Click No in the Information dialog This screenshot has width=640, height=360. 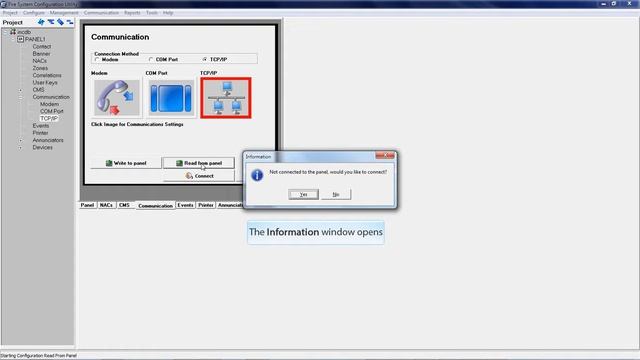(336, 194)
